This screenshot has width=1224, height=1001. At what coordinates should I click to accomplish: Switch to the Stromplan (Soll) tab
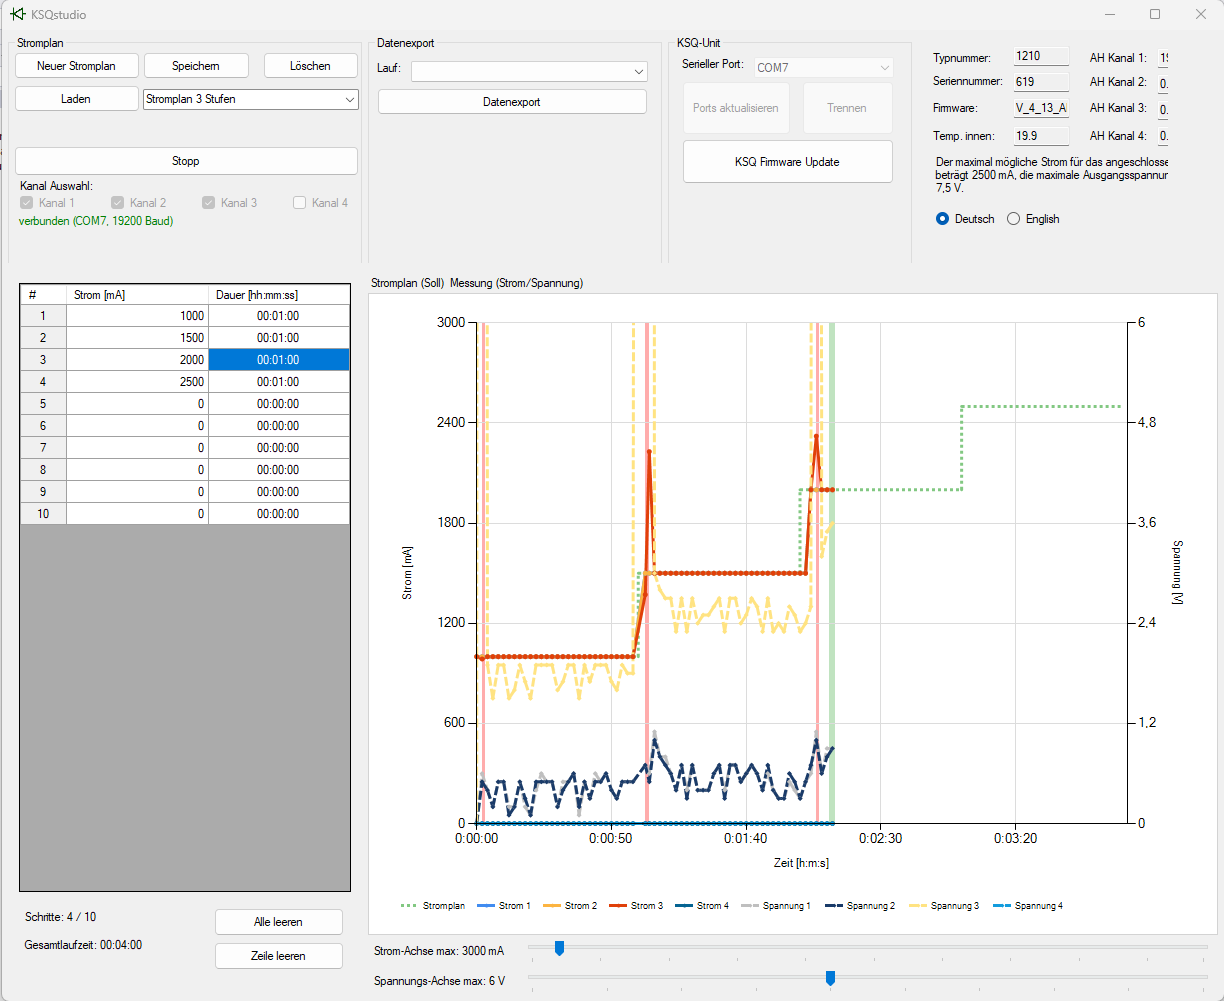coord(407,283)
